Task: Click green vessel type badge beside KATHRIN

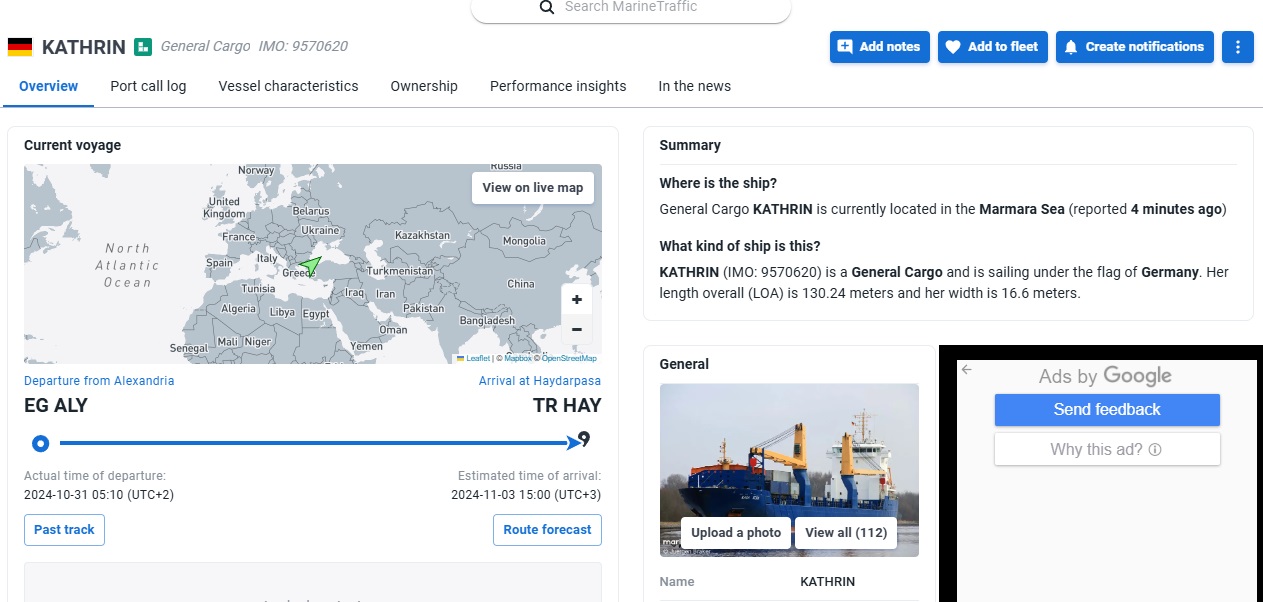Action: point(144,47)
